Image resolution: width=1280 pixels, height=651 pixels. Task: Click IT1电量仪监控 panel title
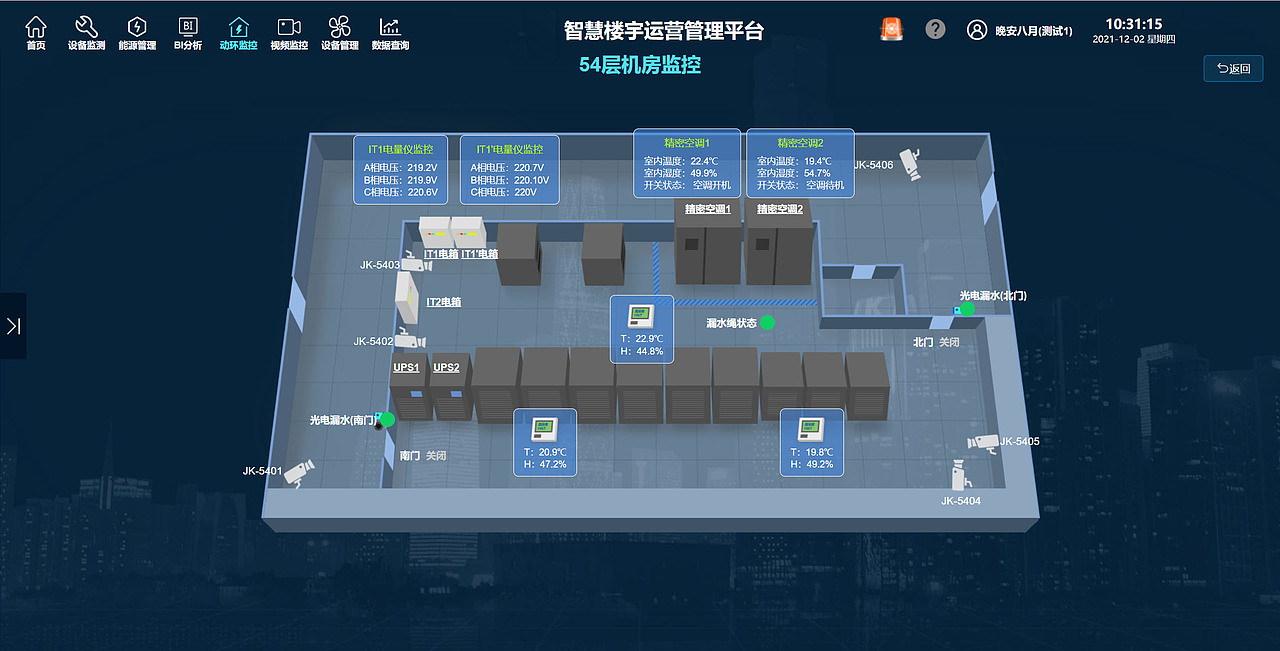click(x=400, y=149)
